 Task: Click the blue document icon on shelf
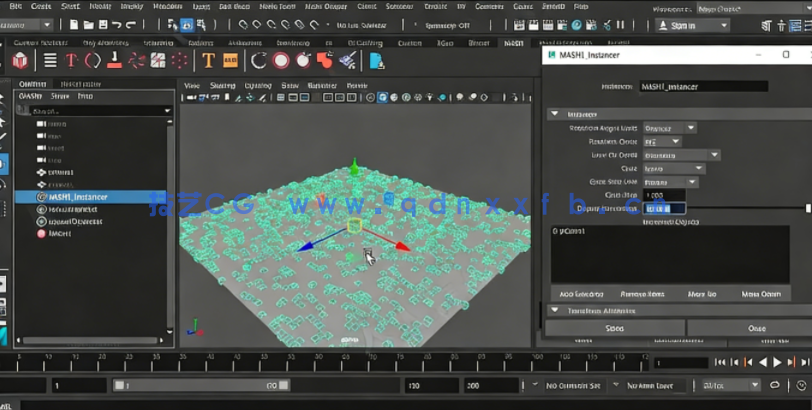376,61
